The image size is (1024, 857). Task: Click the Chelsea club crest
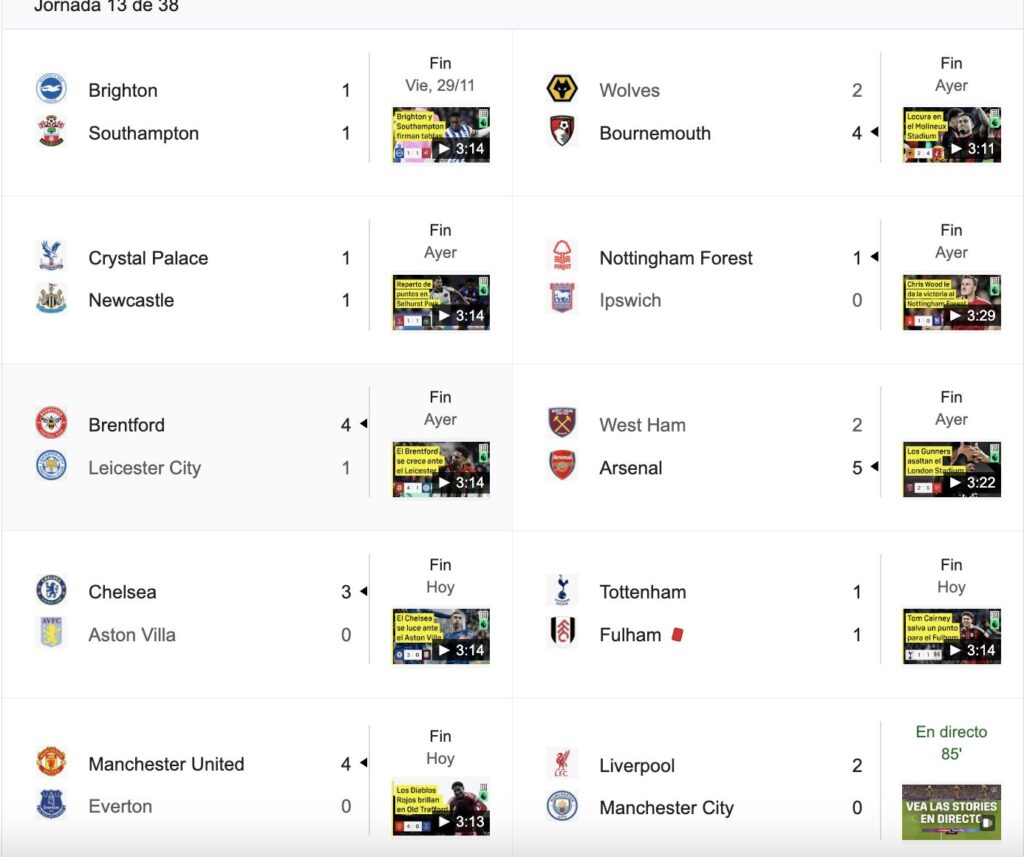coord(51,590)
